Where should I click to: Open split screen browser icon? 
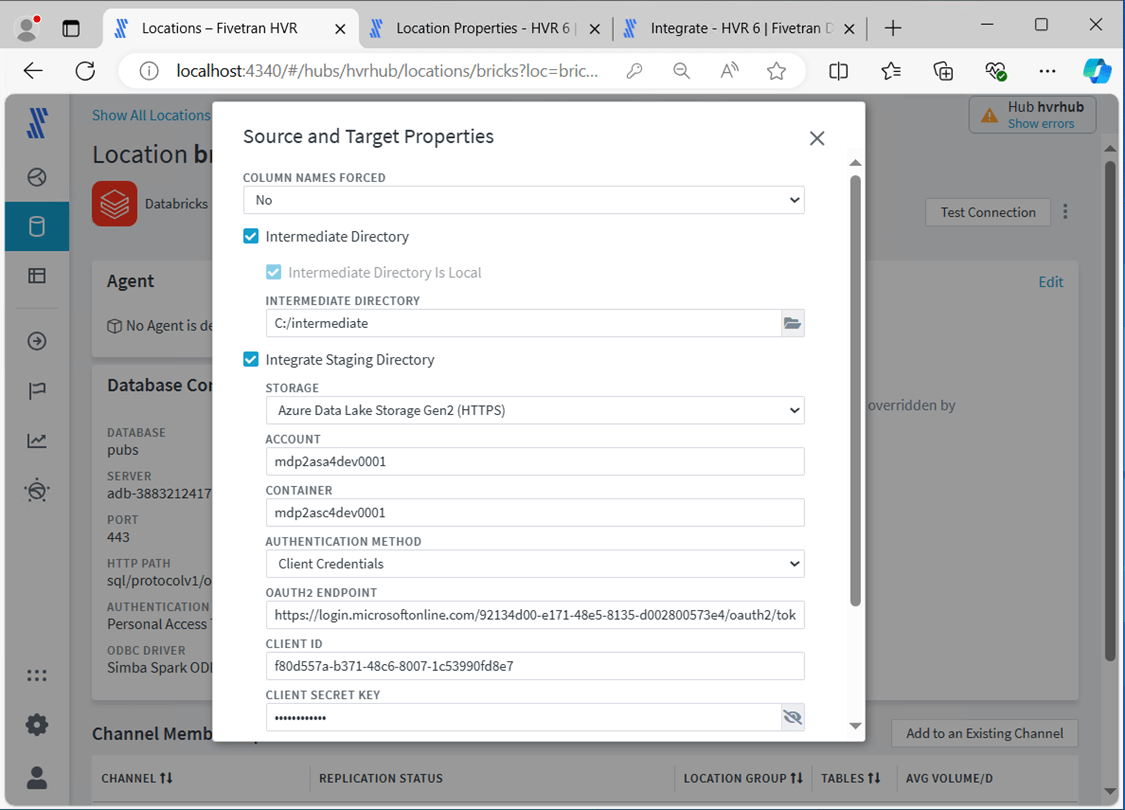[x=838, y=71]
